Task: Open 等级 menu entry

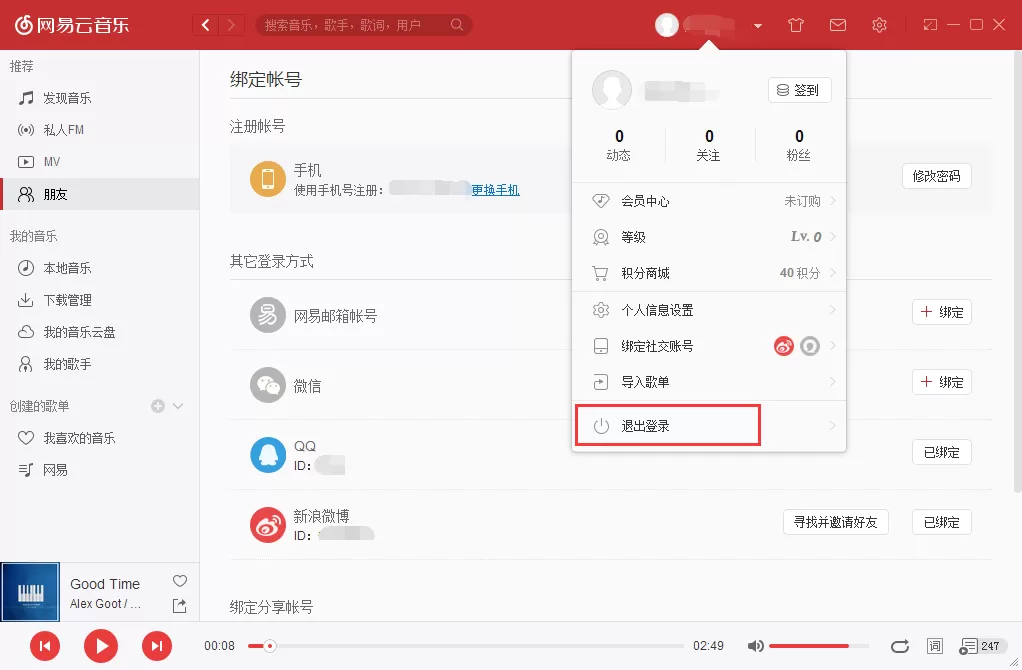Action: 709,237
